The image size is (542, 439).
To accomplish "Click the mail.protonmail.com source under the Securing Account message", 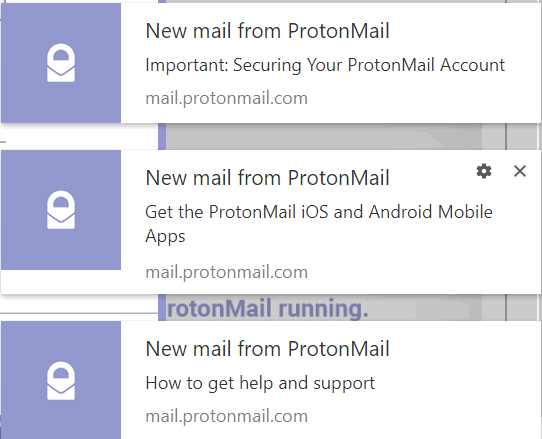I will pos(226,99).
